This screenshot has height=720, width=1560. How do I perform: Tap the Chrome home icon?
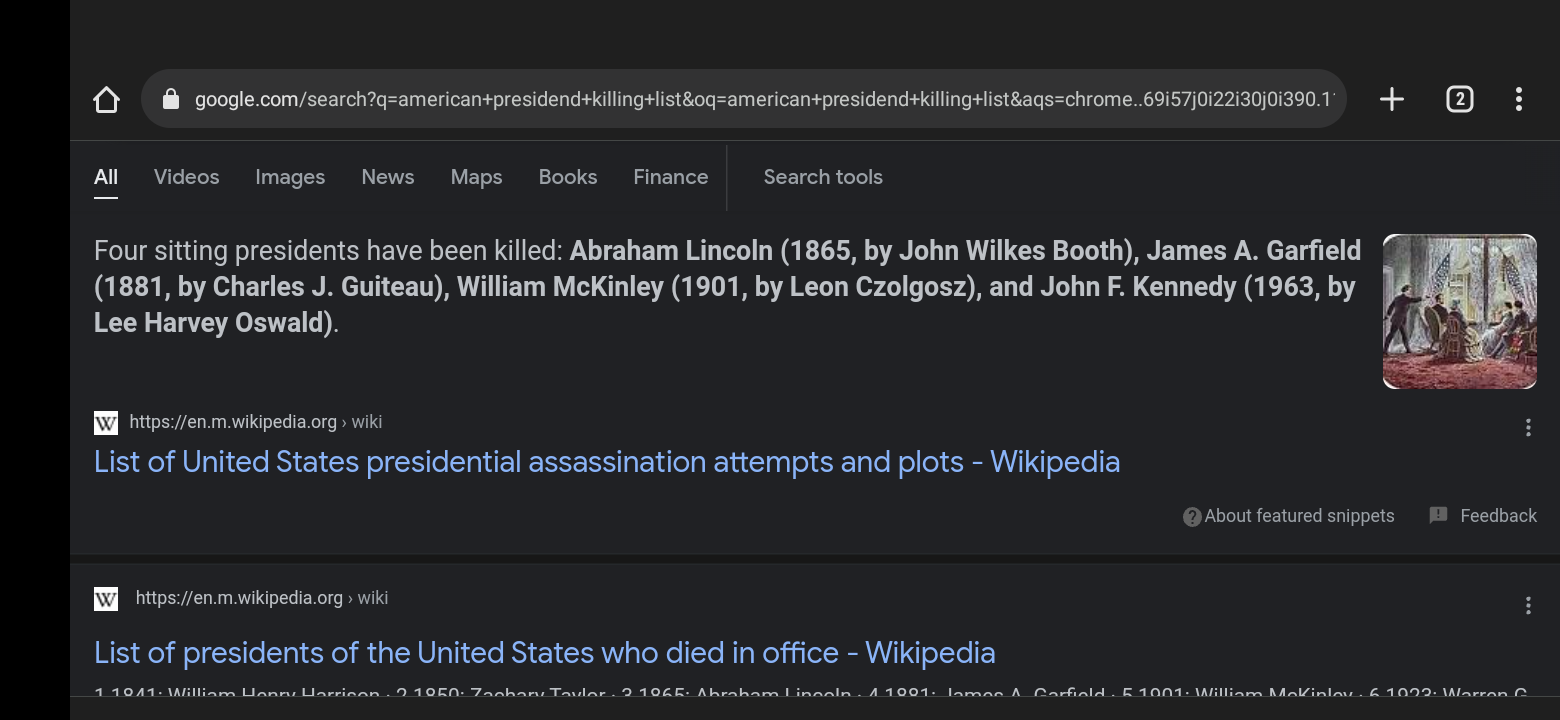106,99
